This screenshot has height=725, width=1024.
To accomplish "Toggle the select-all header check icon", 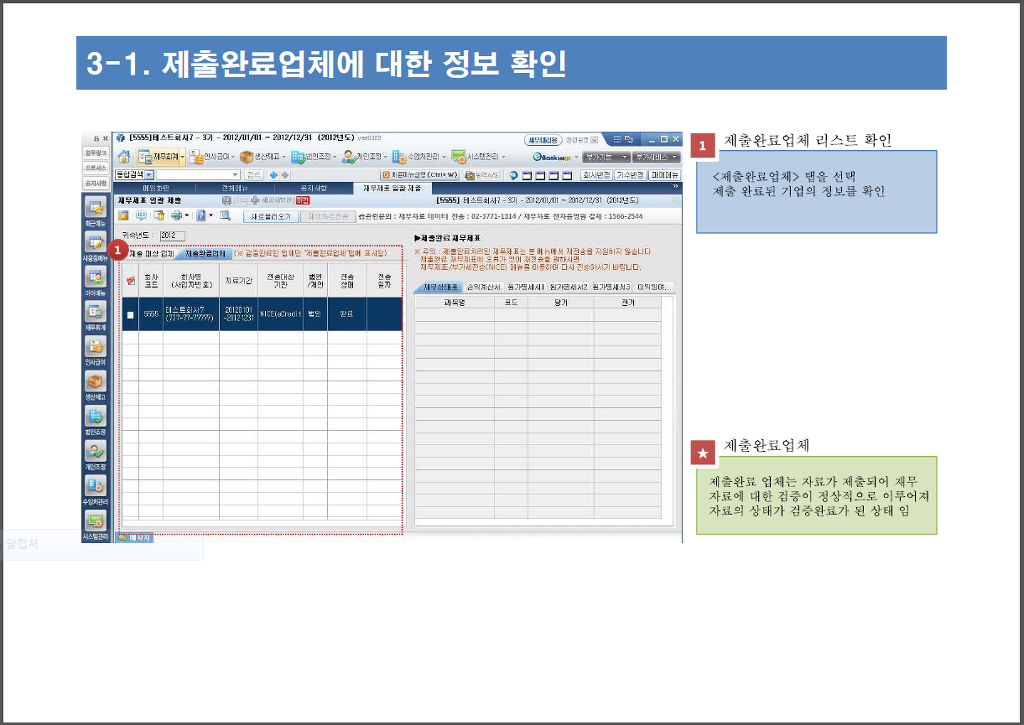I will pyautogui.click(x=130, y=280).
